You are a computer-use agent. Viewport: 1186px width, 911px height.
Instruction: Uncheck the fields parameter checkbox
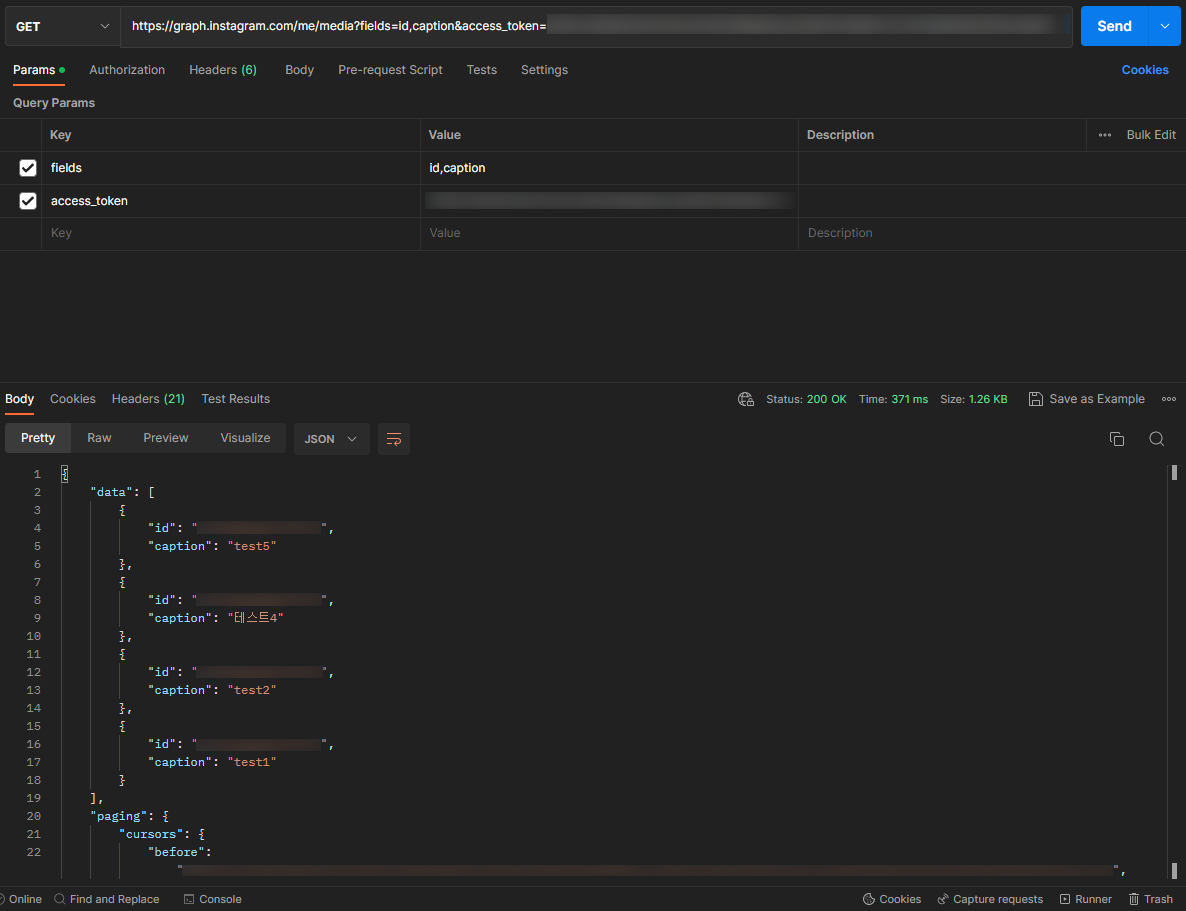28,168
